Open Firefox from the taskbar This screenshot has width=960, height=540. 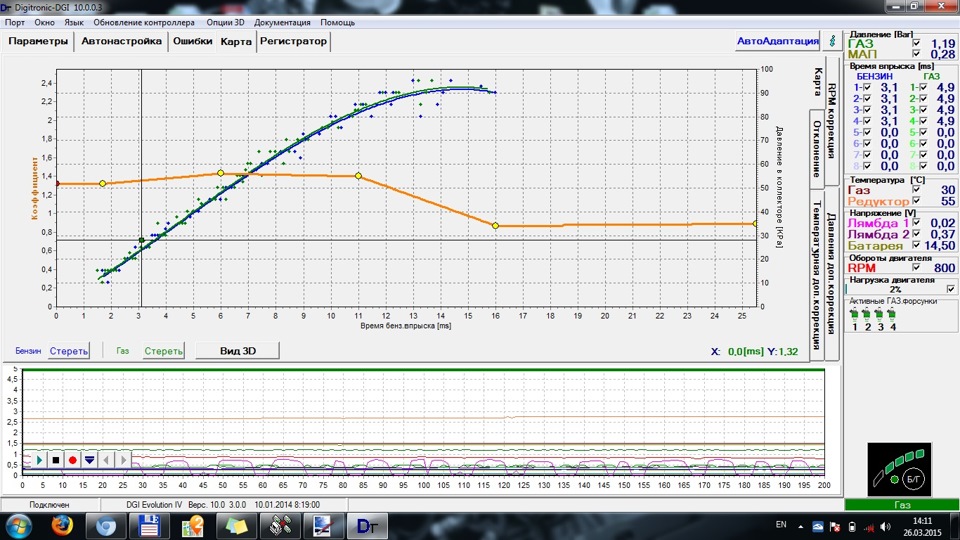pos(62,526)
